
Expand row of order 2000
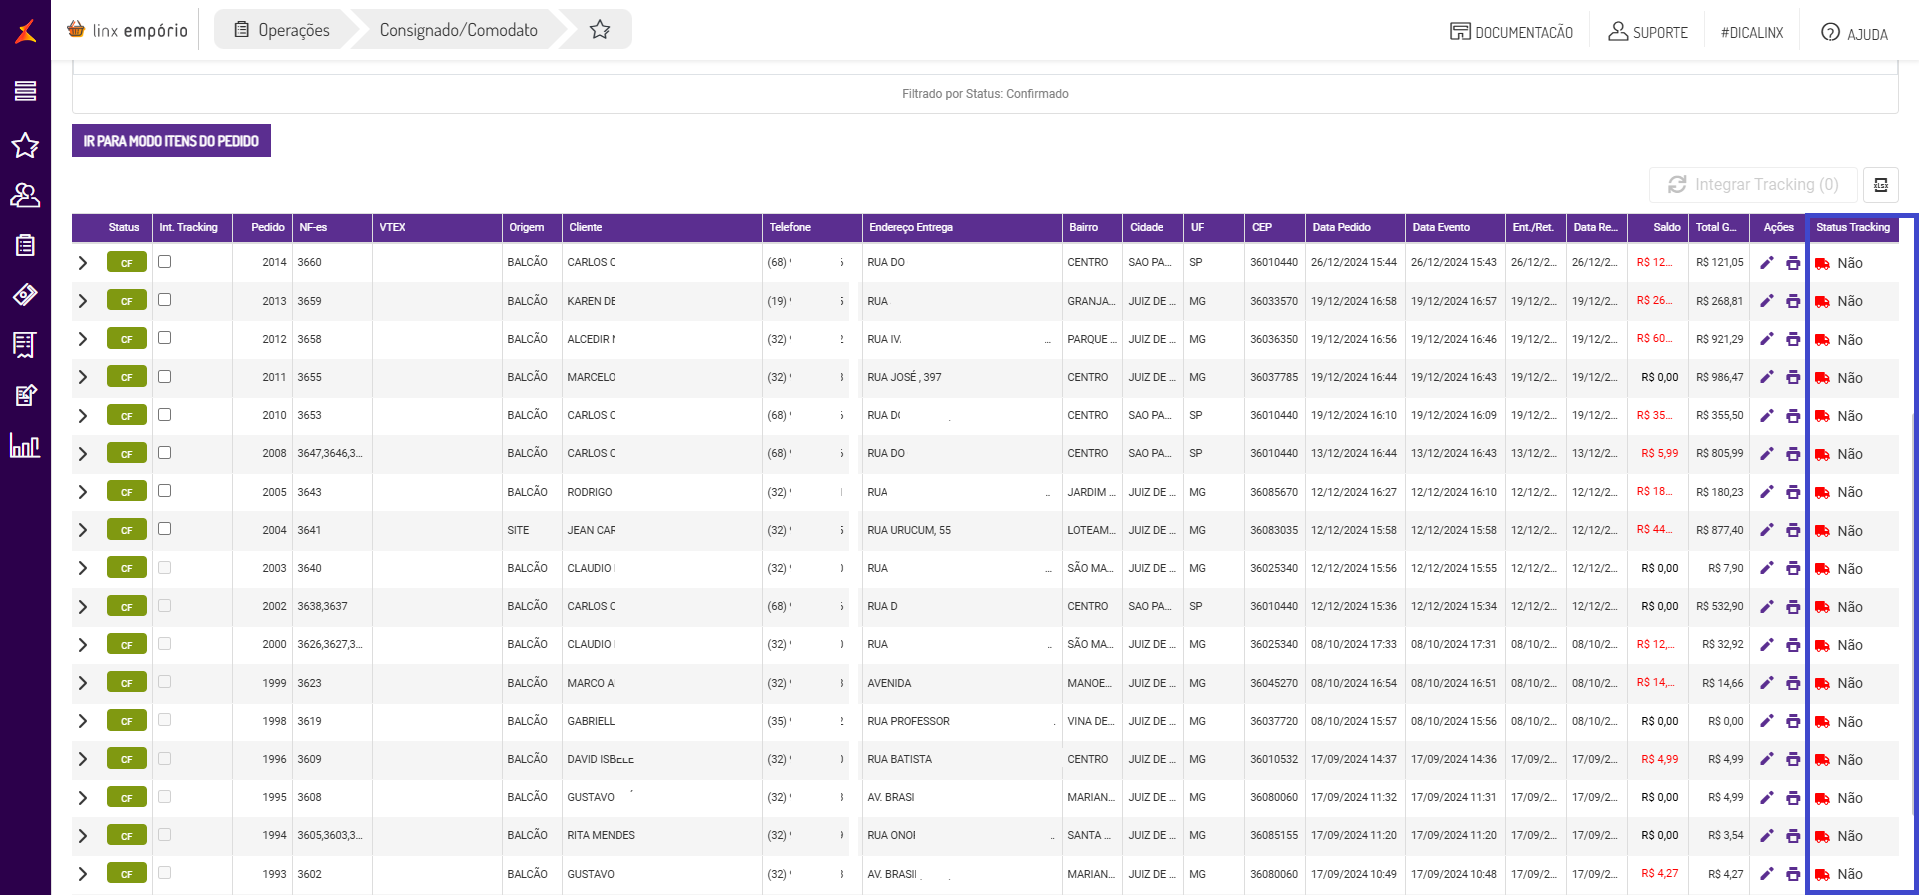tap(83, 645)
